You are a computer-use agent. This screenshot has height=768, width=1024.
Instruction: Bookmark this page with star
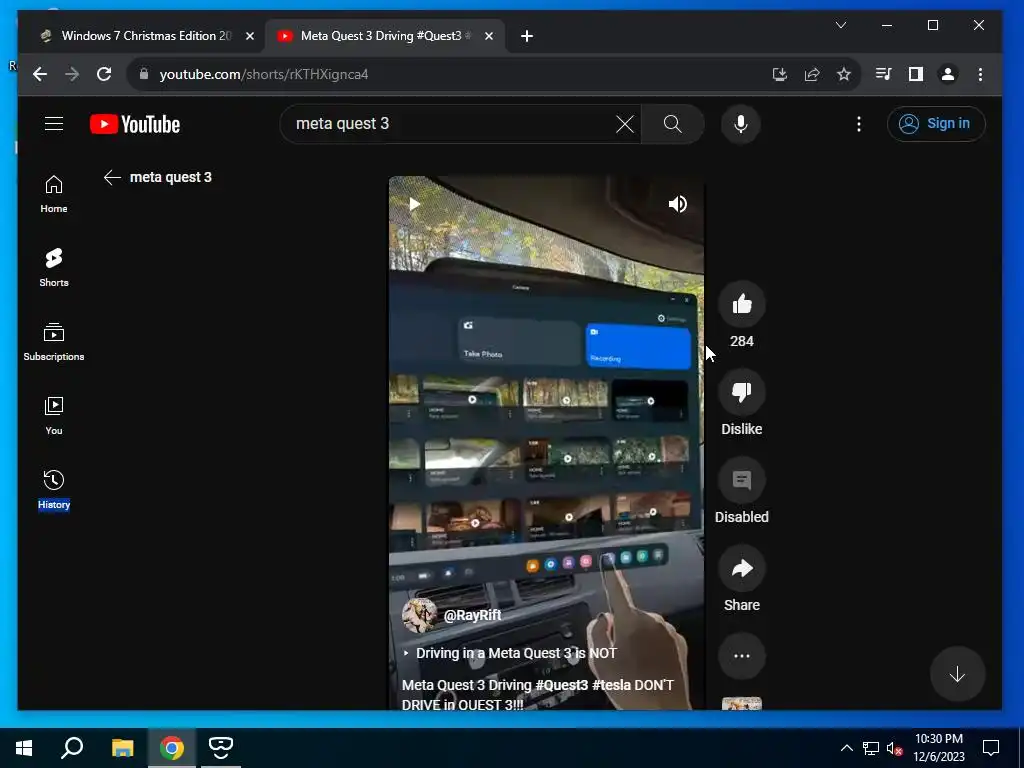point(844,74)
